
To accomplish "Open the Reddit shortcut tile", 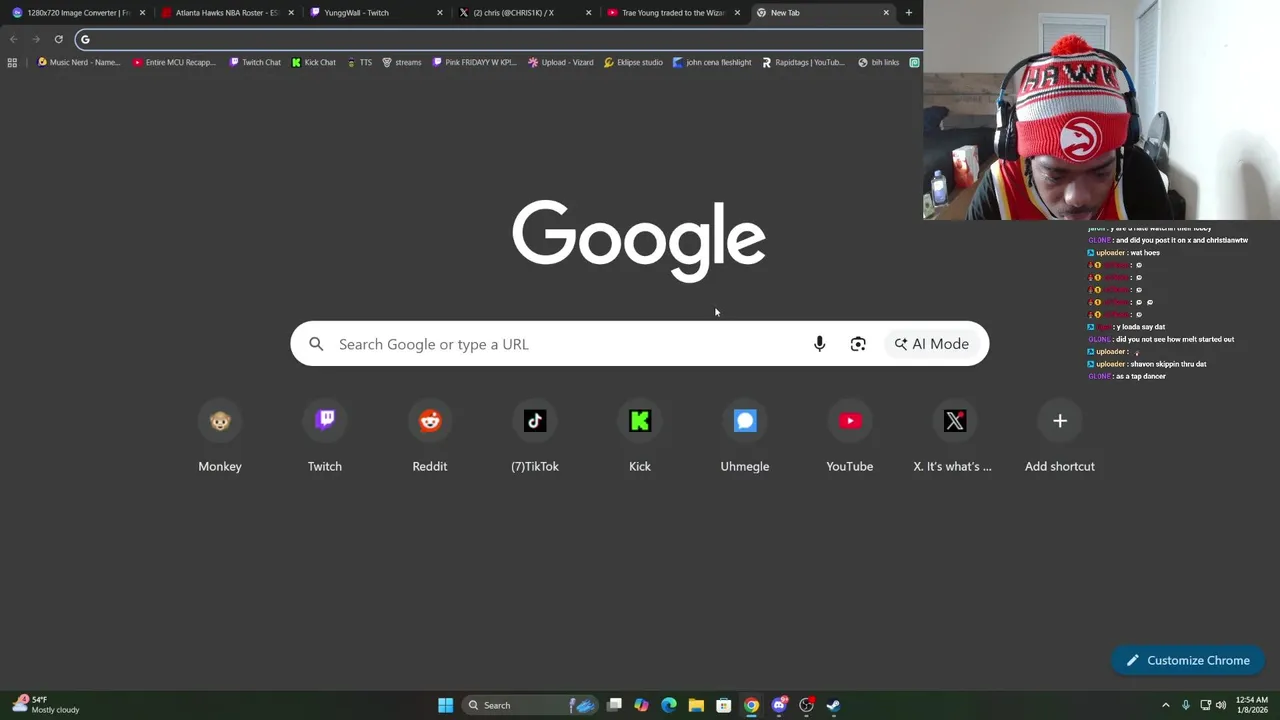I will pos(430,438).
